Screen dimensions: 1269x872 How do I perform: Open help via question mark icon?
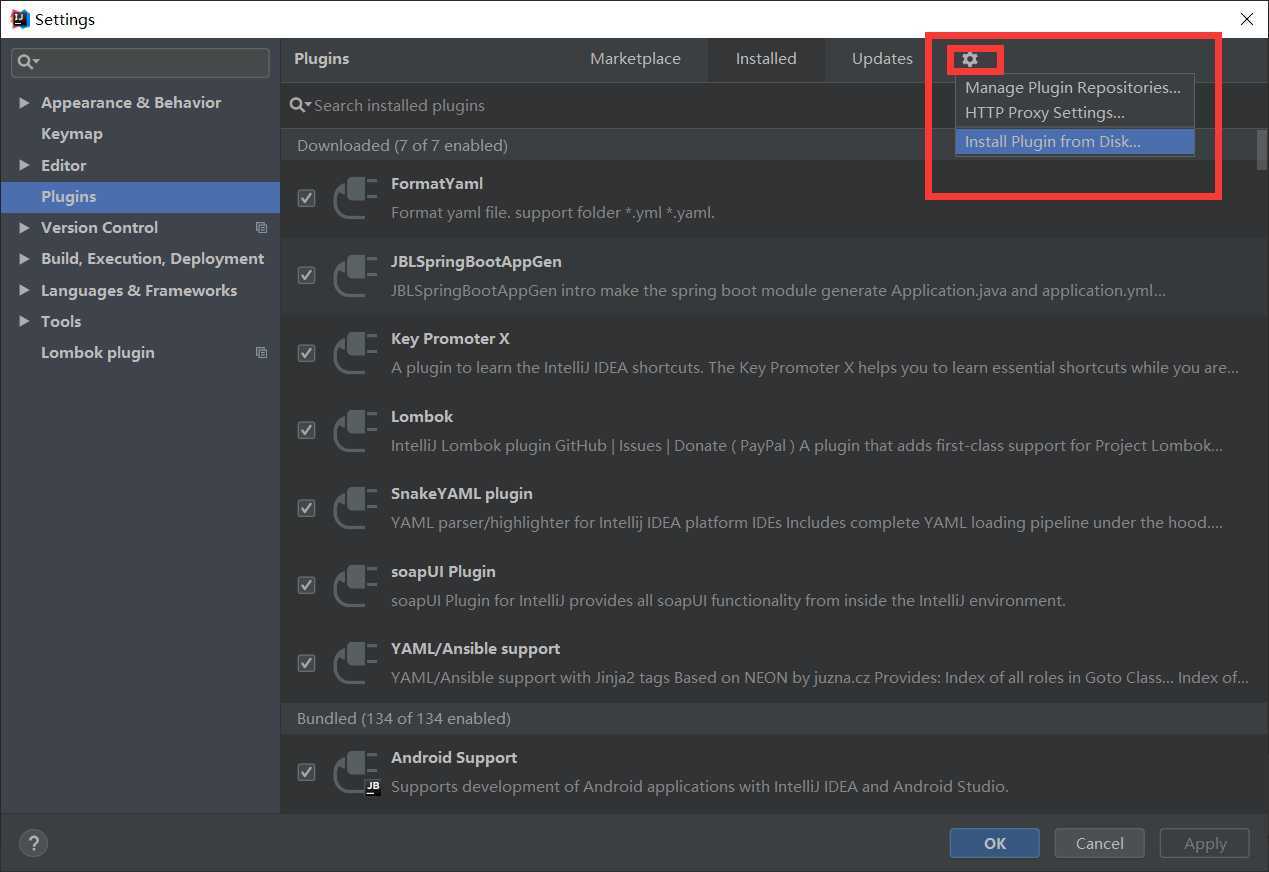point(33,843)
